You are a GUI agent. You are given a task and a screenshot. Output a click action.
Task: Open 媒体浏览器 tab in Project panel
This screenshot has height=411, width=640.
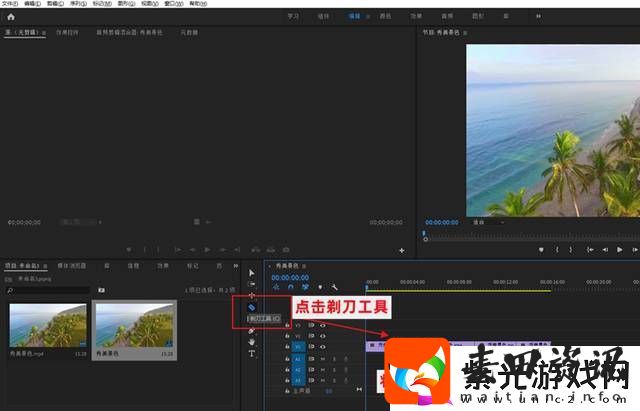coord(71,266)
